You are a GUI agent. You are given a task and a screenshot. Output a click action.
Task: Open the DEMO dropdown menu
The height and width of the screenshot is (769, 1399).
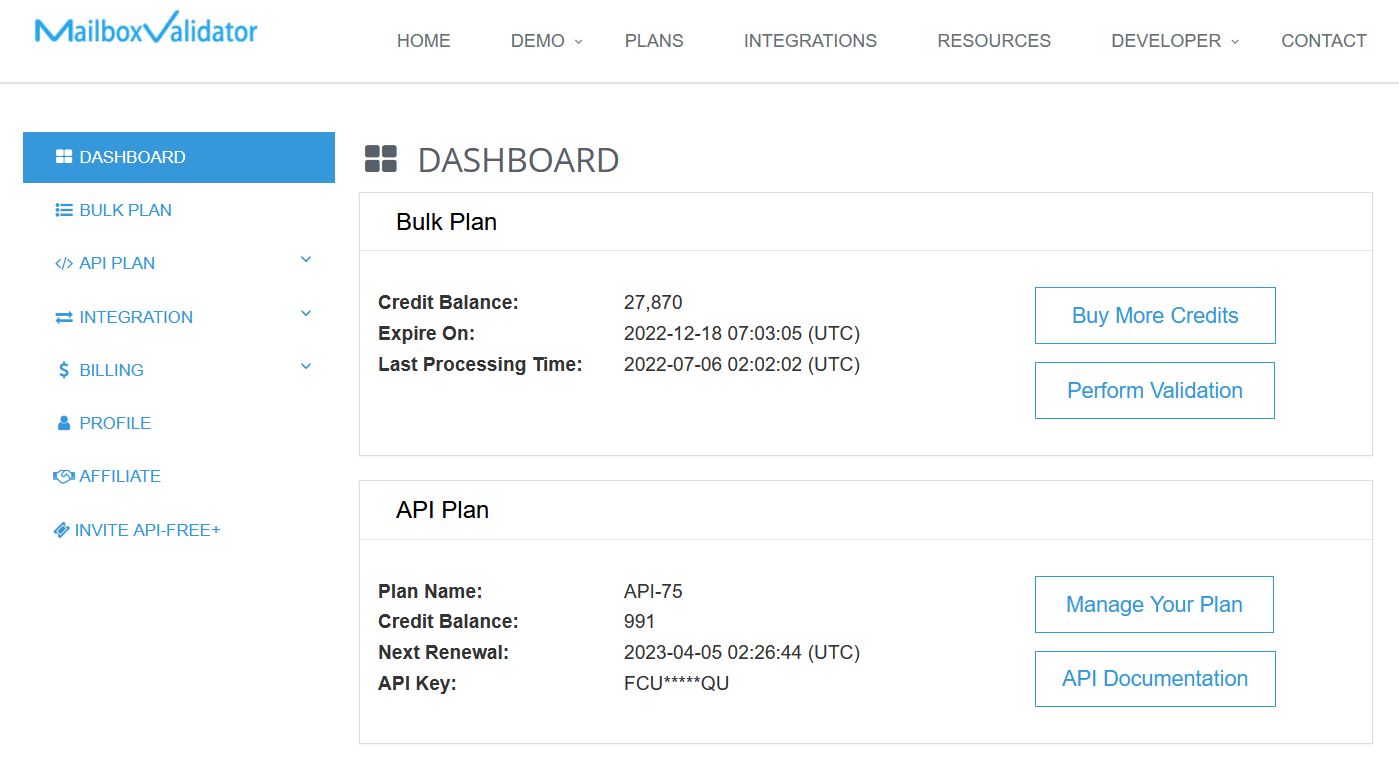(x=539, y=41)
